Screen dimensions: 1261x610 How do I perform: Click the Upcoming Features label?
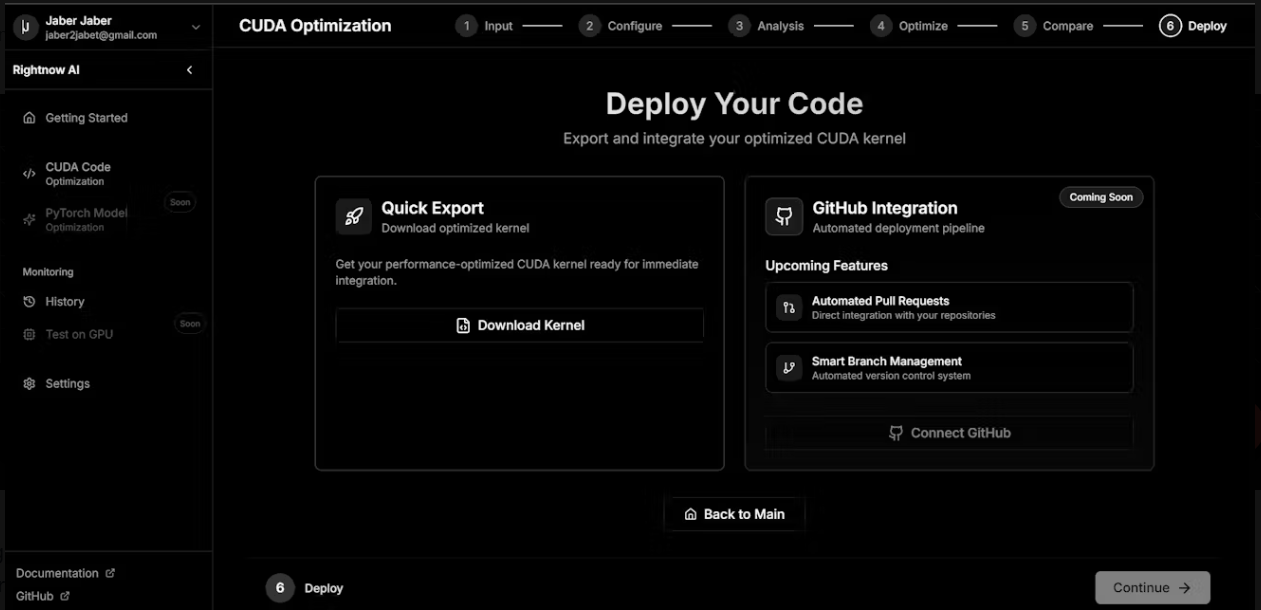point(827,266)
